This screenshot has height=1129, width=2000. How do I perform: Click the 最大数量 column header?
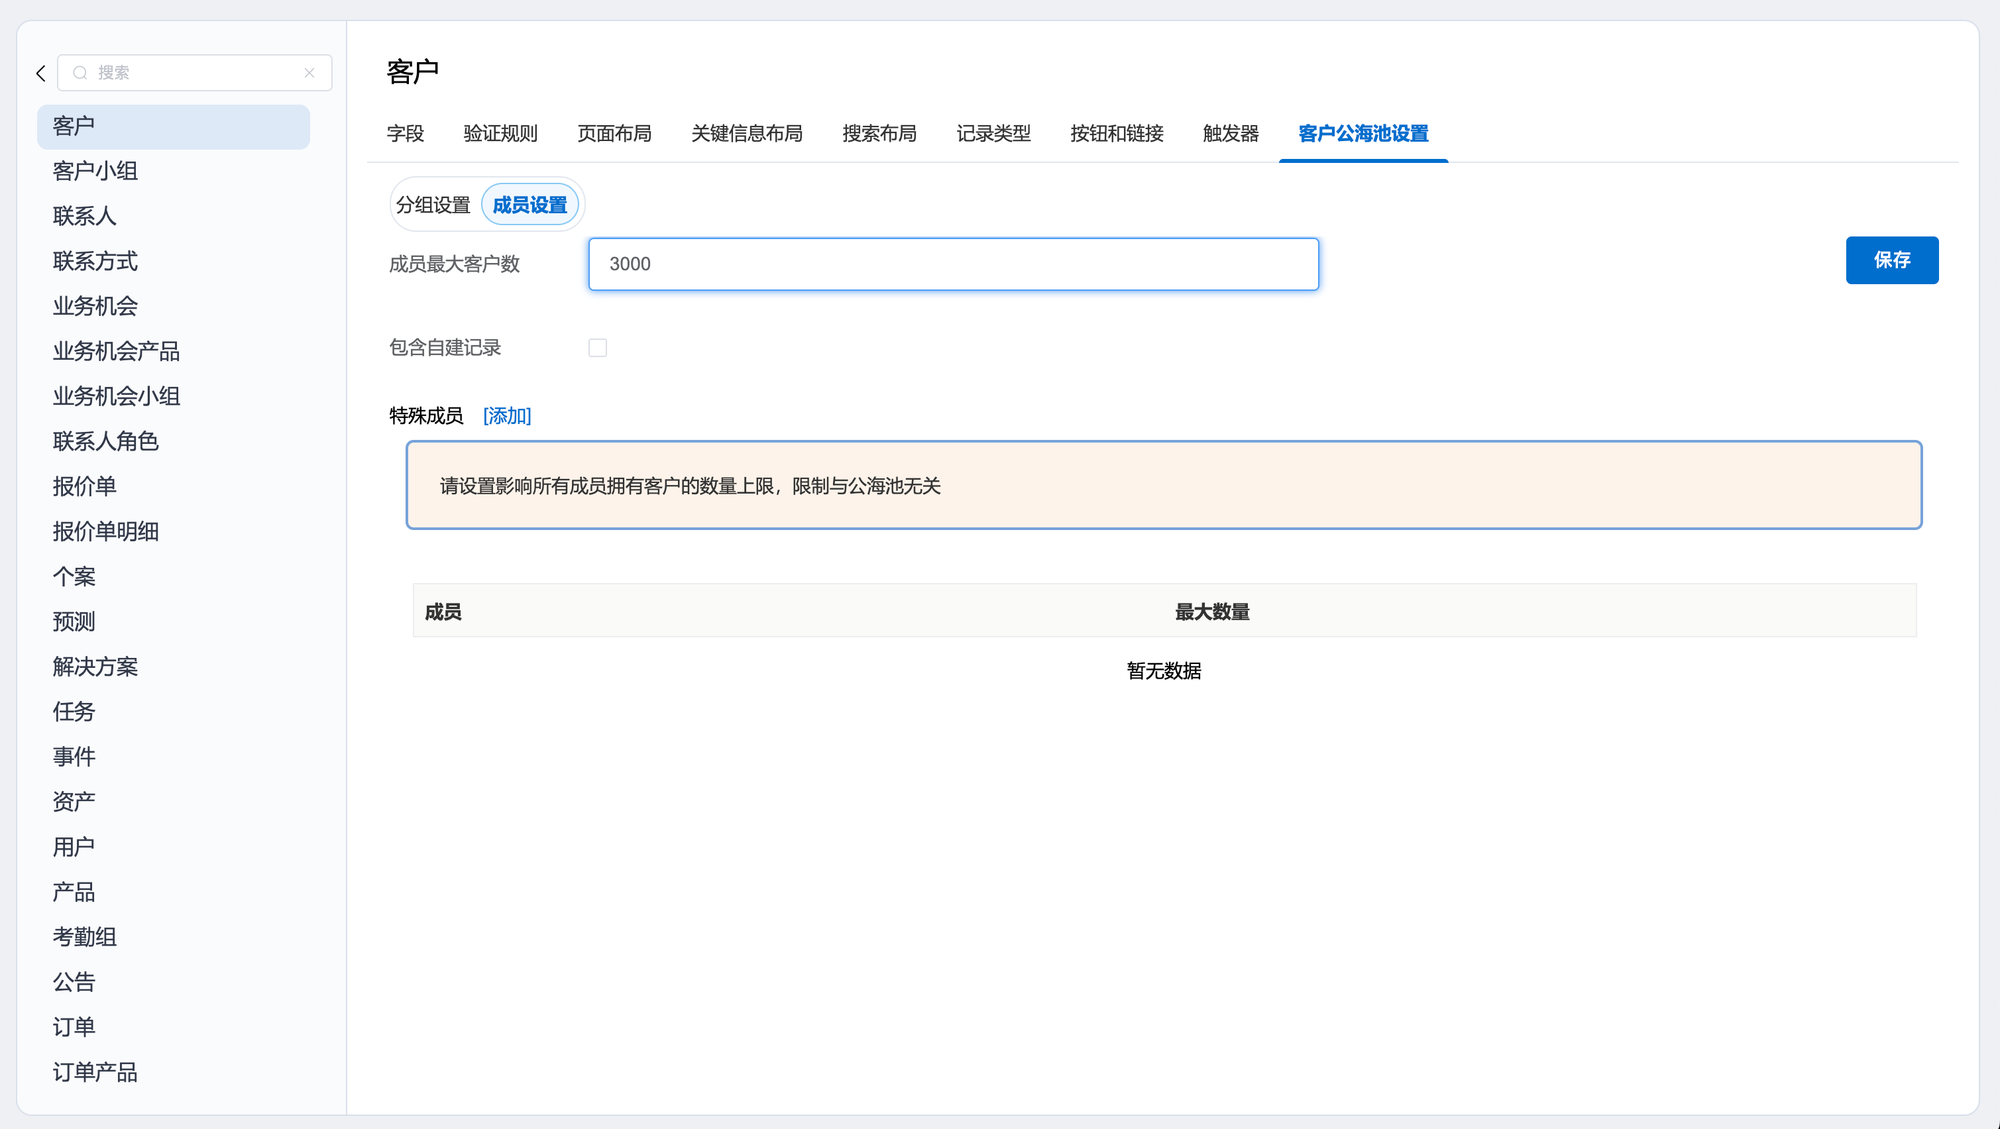(1211, 612)
